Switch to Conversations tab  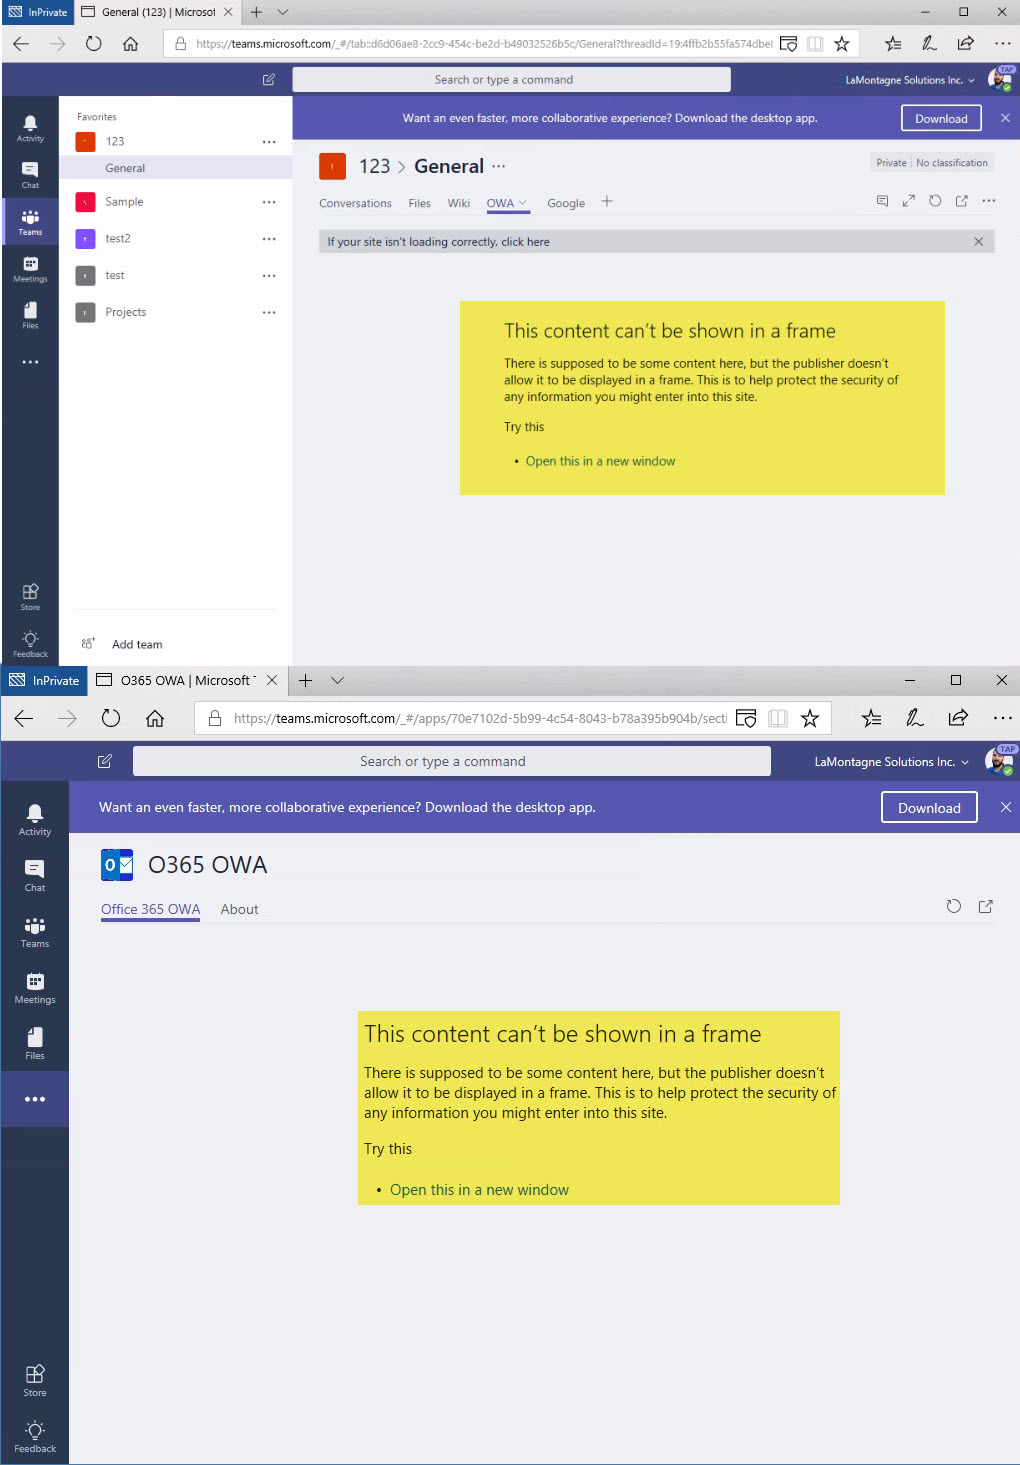point(355,203)
